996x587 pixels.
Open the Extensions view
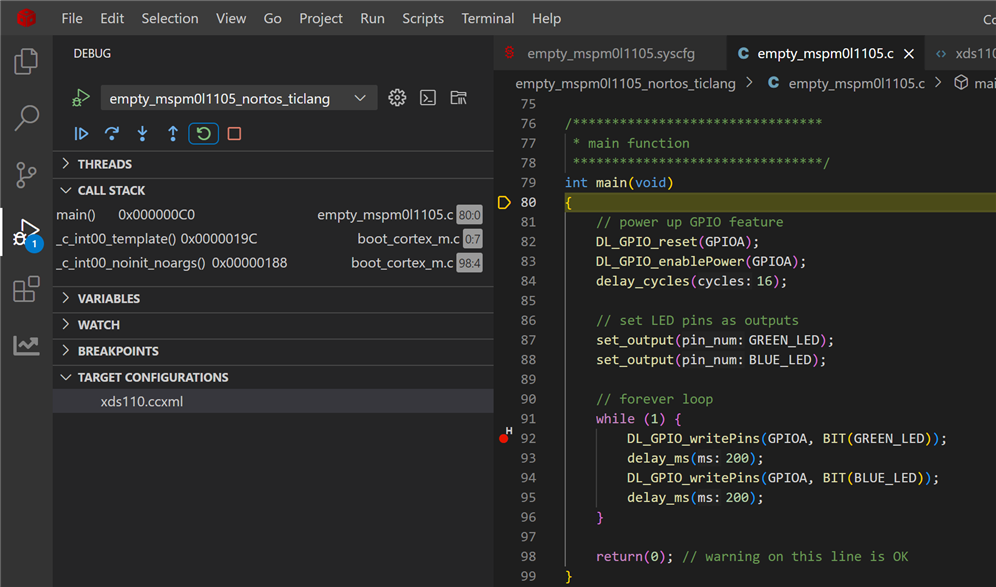(26, 289)
